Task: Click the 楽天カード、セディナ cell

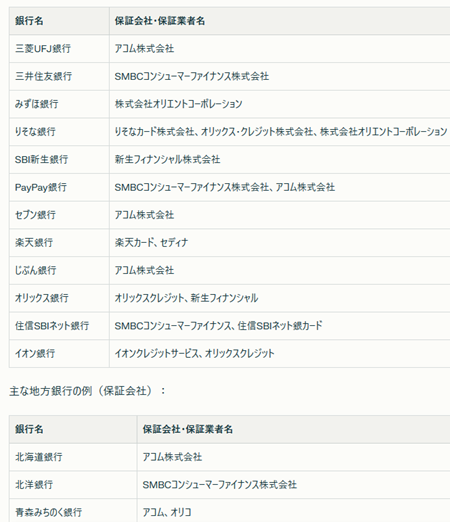Action: (280, 242)
